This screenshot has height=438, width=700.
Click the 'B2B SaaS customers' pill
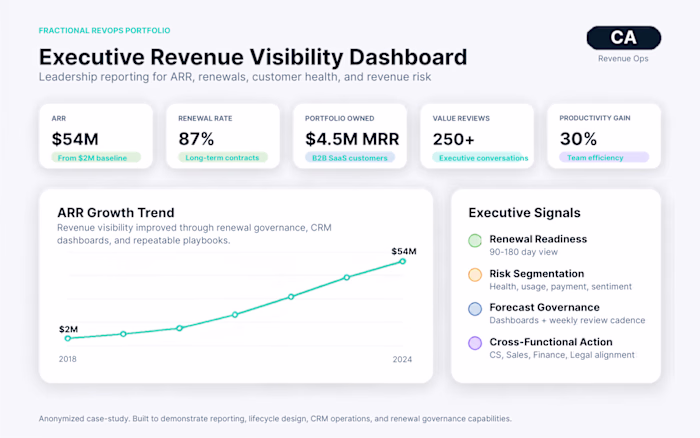point(350,158)
